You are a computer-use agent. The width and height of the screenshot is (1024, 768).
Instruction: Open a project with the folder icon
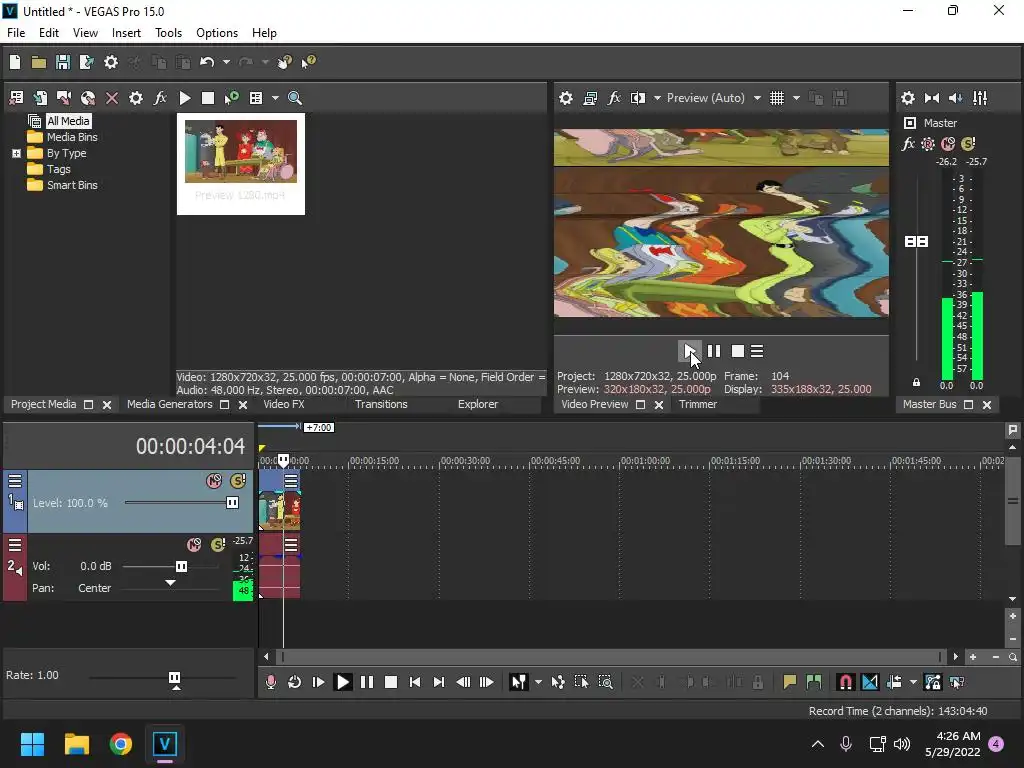pyautogui.click(x=39, y=62)
